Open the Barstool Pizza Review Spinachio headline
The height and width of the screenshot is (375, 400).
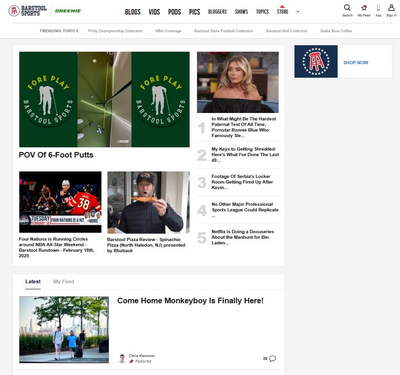point(146,245)
